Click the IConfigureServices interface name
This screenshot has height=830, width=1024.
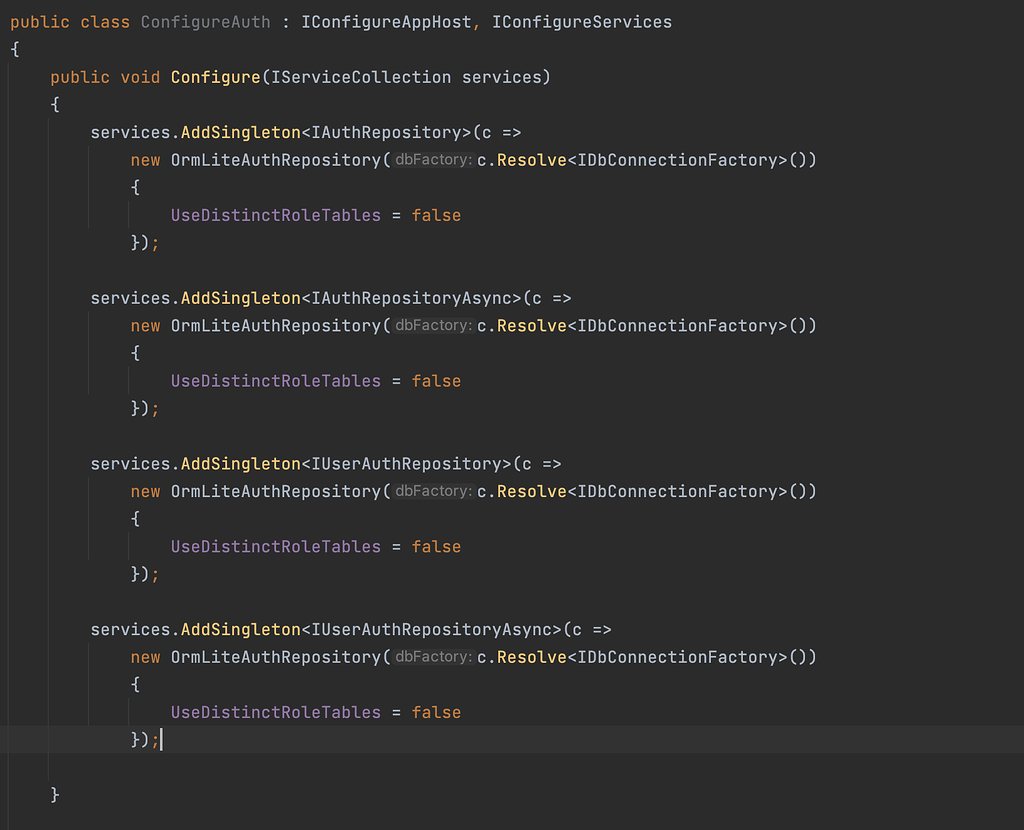(x=581, y=21)
